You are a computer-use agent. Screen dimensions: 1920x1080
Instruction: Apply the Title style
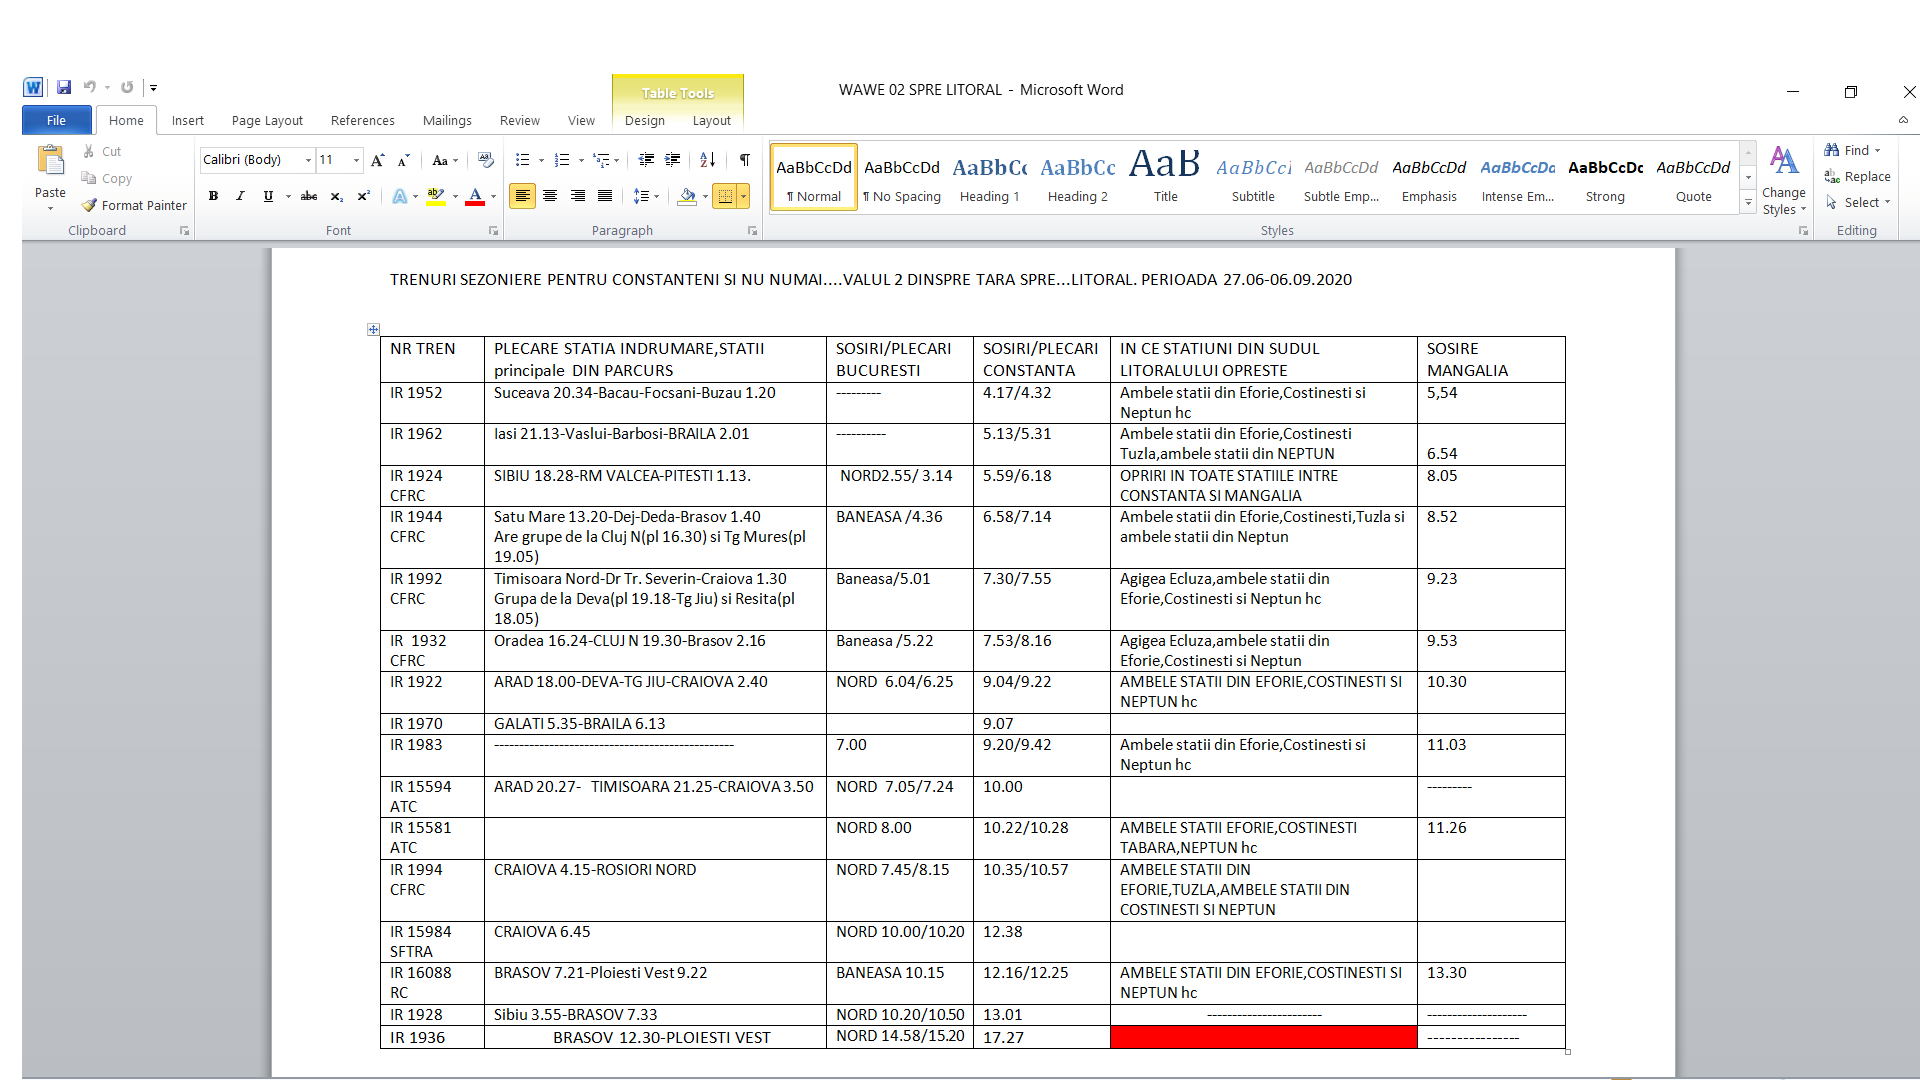pos(1165,177)
